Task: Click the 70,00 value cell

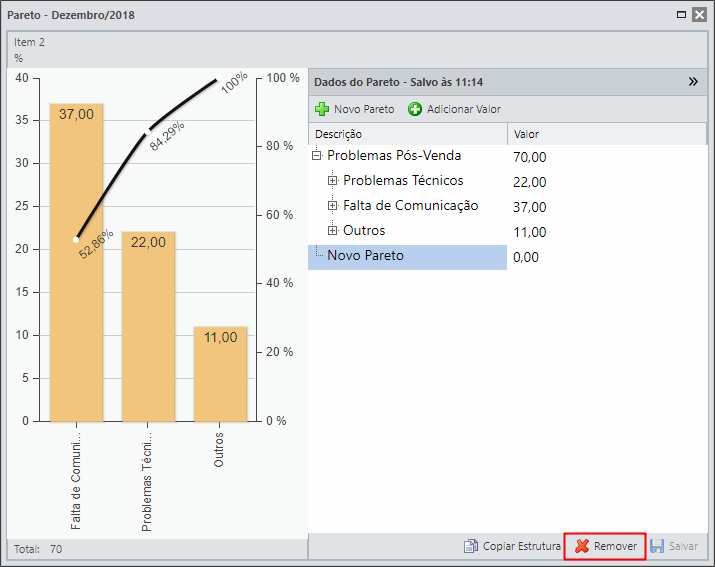Action: coord(530,157)
